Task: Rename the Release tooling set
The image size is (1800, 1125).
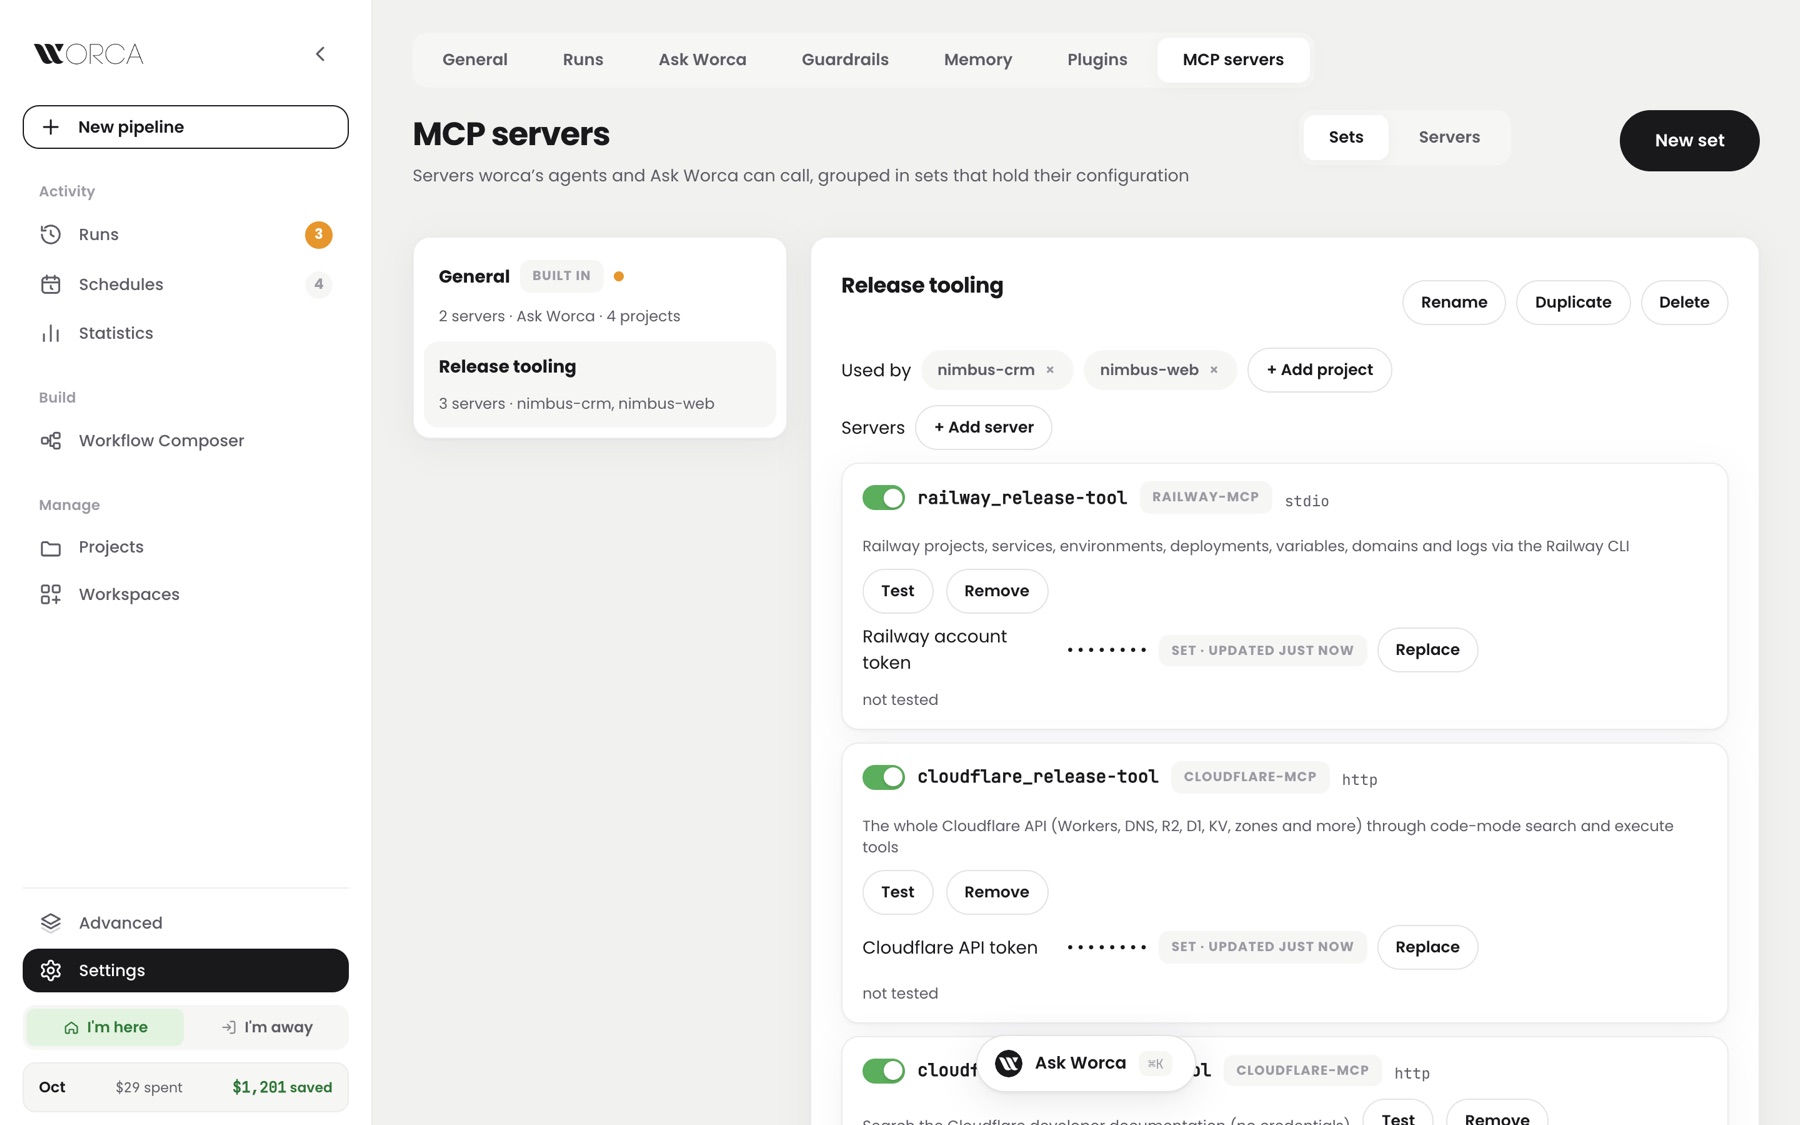Action: tap(1454, 302)
